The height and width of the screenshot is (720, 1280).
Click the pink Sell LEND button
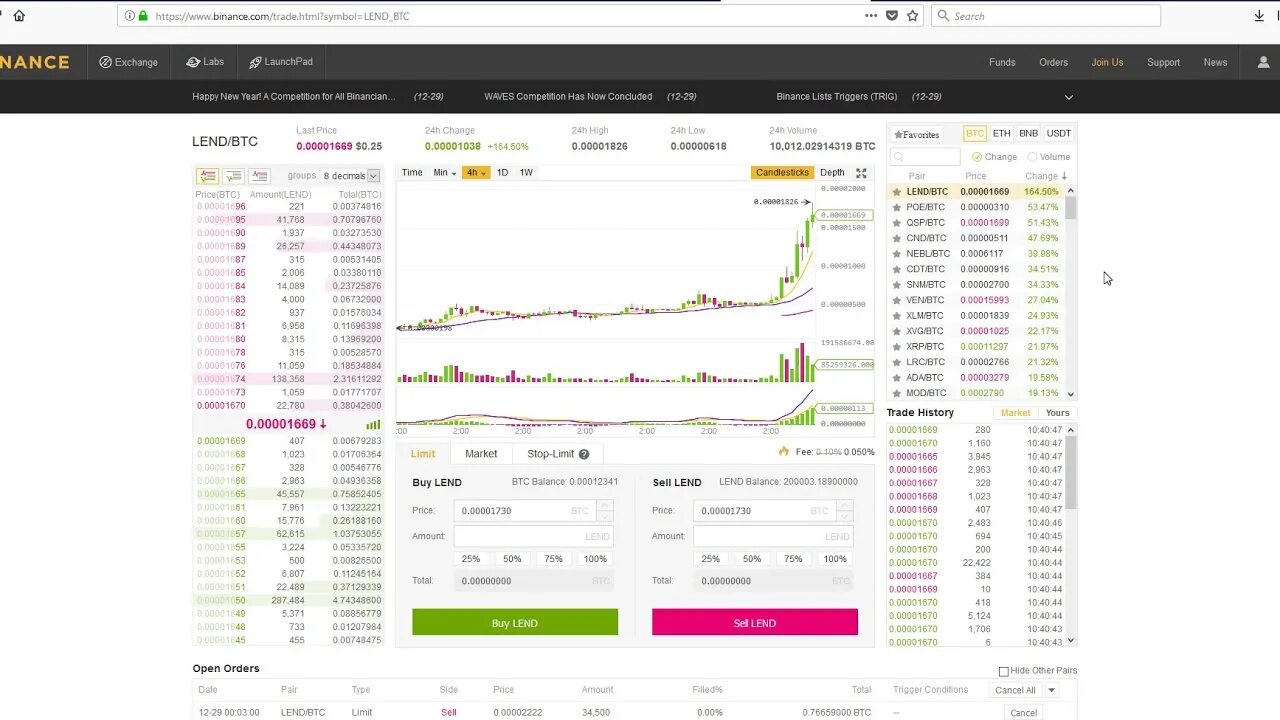(755, 622)
